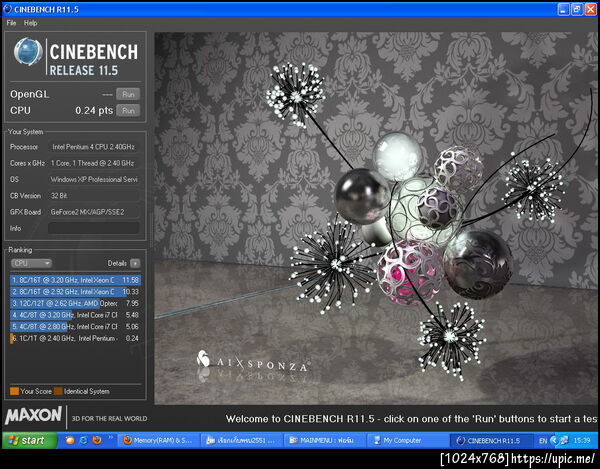The height and width of the screenshot is (469, 600).
Task: Select the OS field showing Windows XP
Action: (x=93, y=179)
